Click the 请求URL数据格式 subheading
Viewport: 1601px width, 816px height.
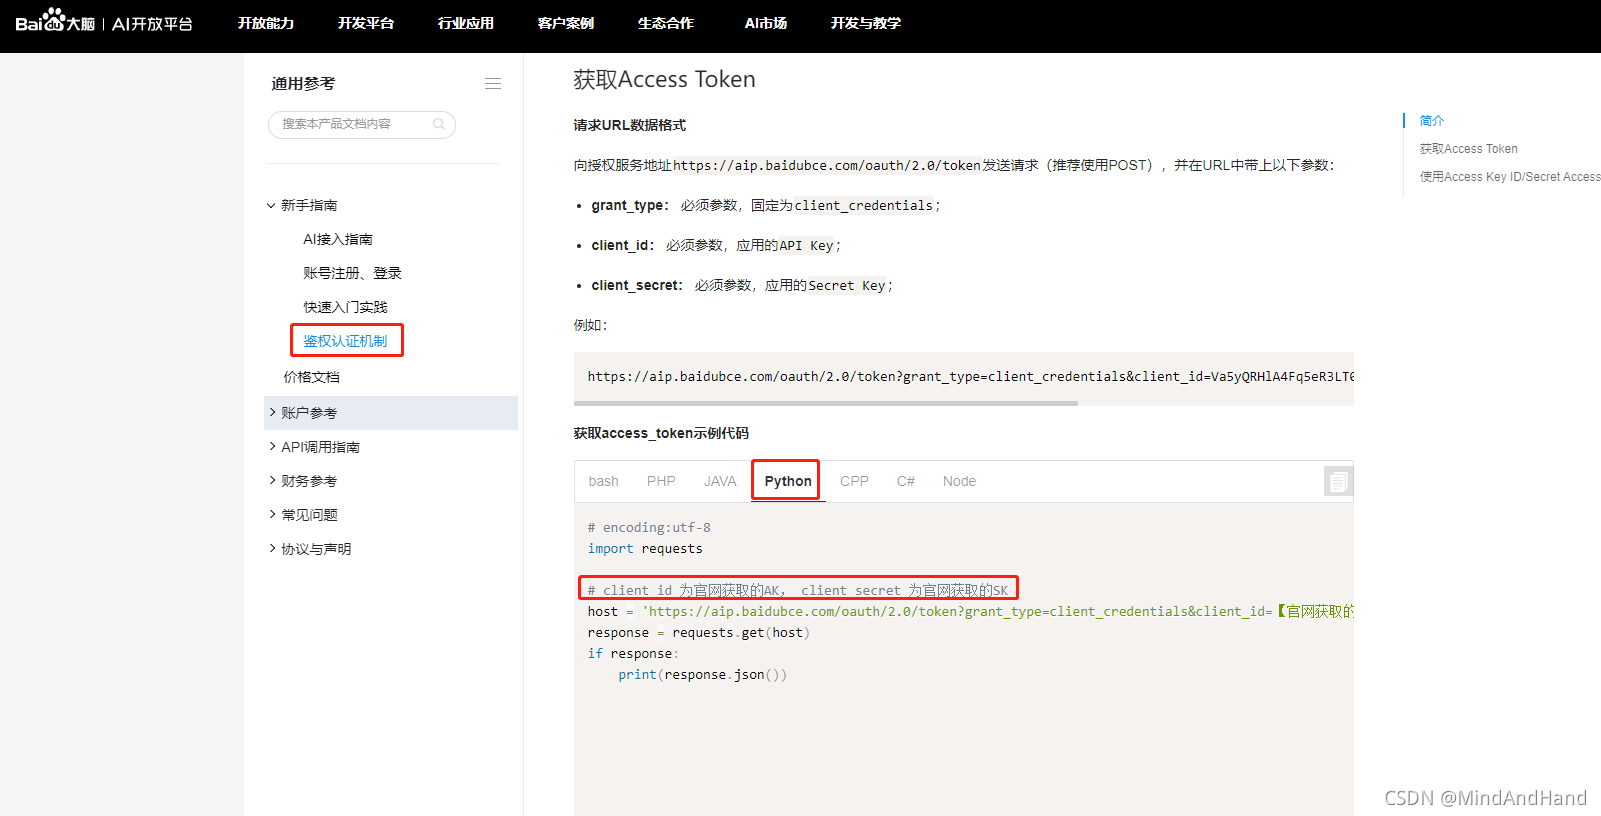coord(630,125)
